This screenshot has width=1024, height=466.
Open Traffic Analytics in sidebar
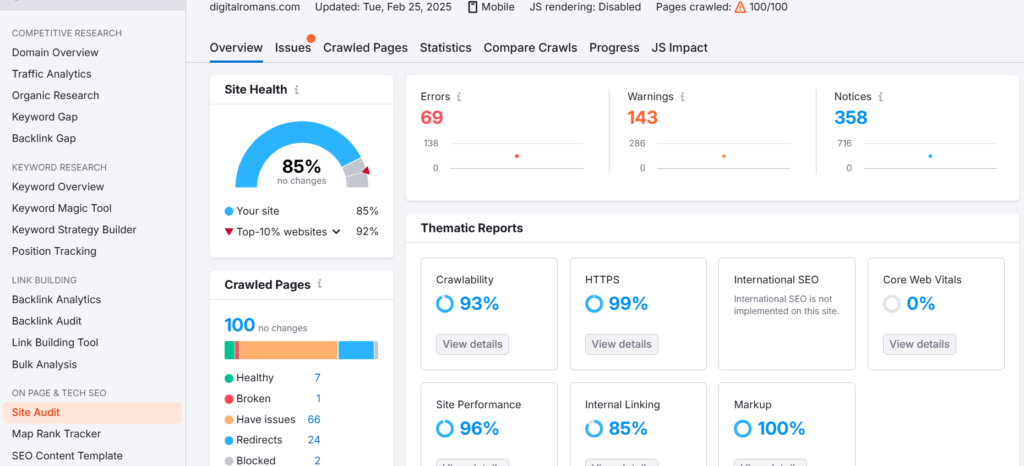pos(52,74)
